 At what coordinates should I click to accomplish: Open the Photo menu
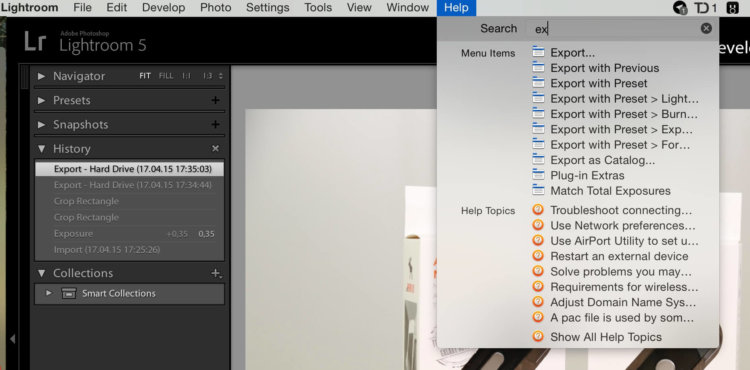point(215,8)
